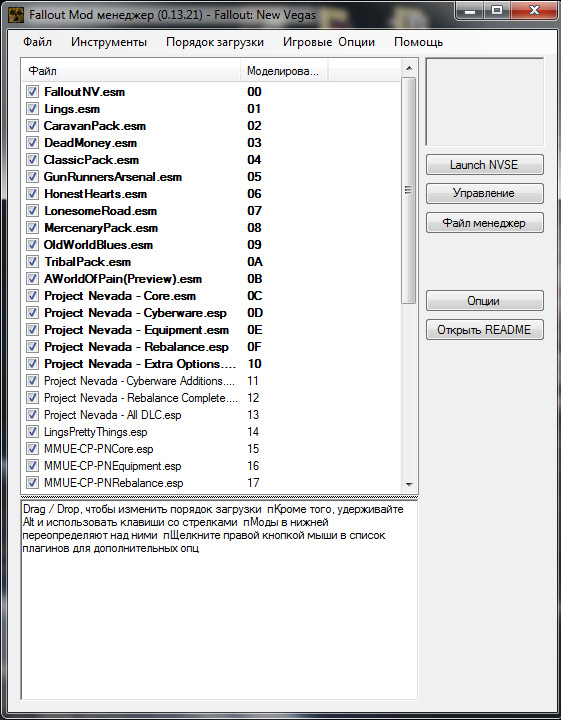This screenshot has height=720, width=561.
Task: Click the Launch NVSE button
Action: point(484,165)
